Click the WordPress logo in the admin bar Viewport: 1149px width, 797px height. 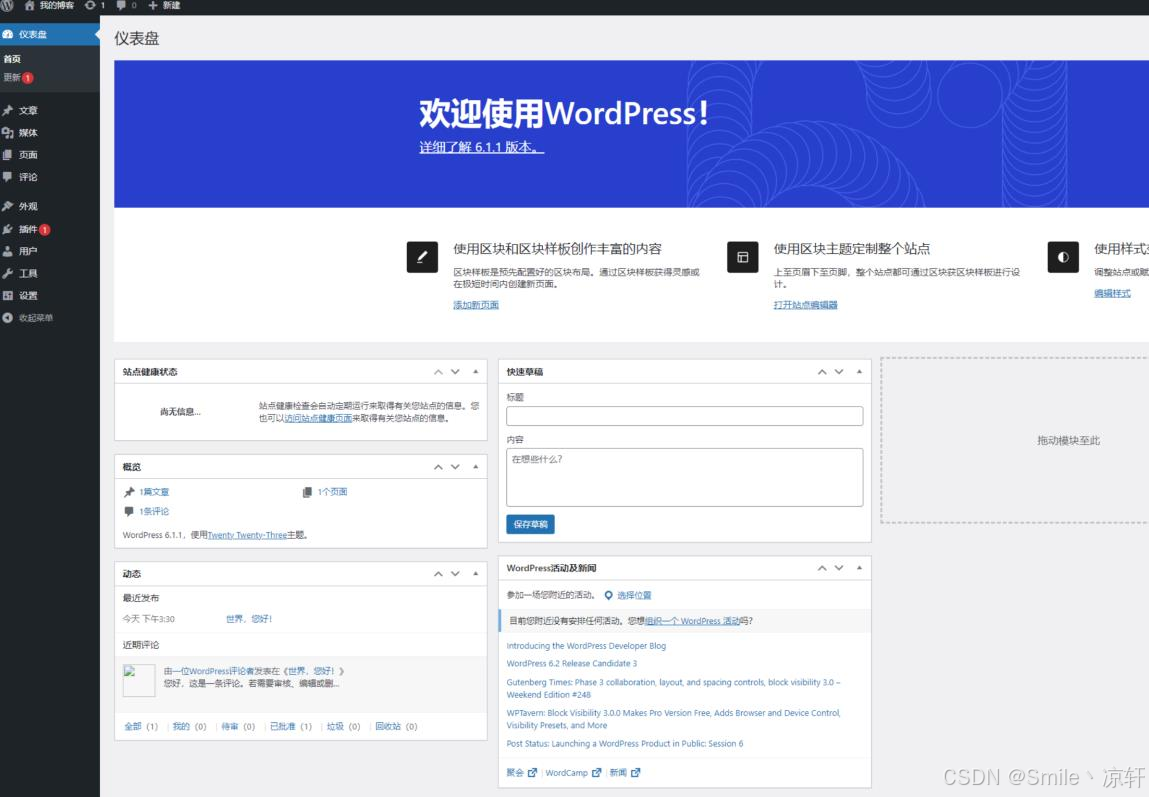(7, 5)
